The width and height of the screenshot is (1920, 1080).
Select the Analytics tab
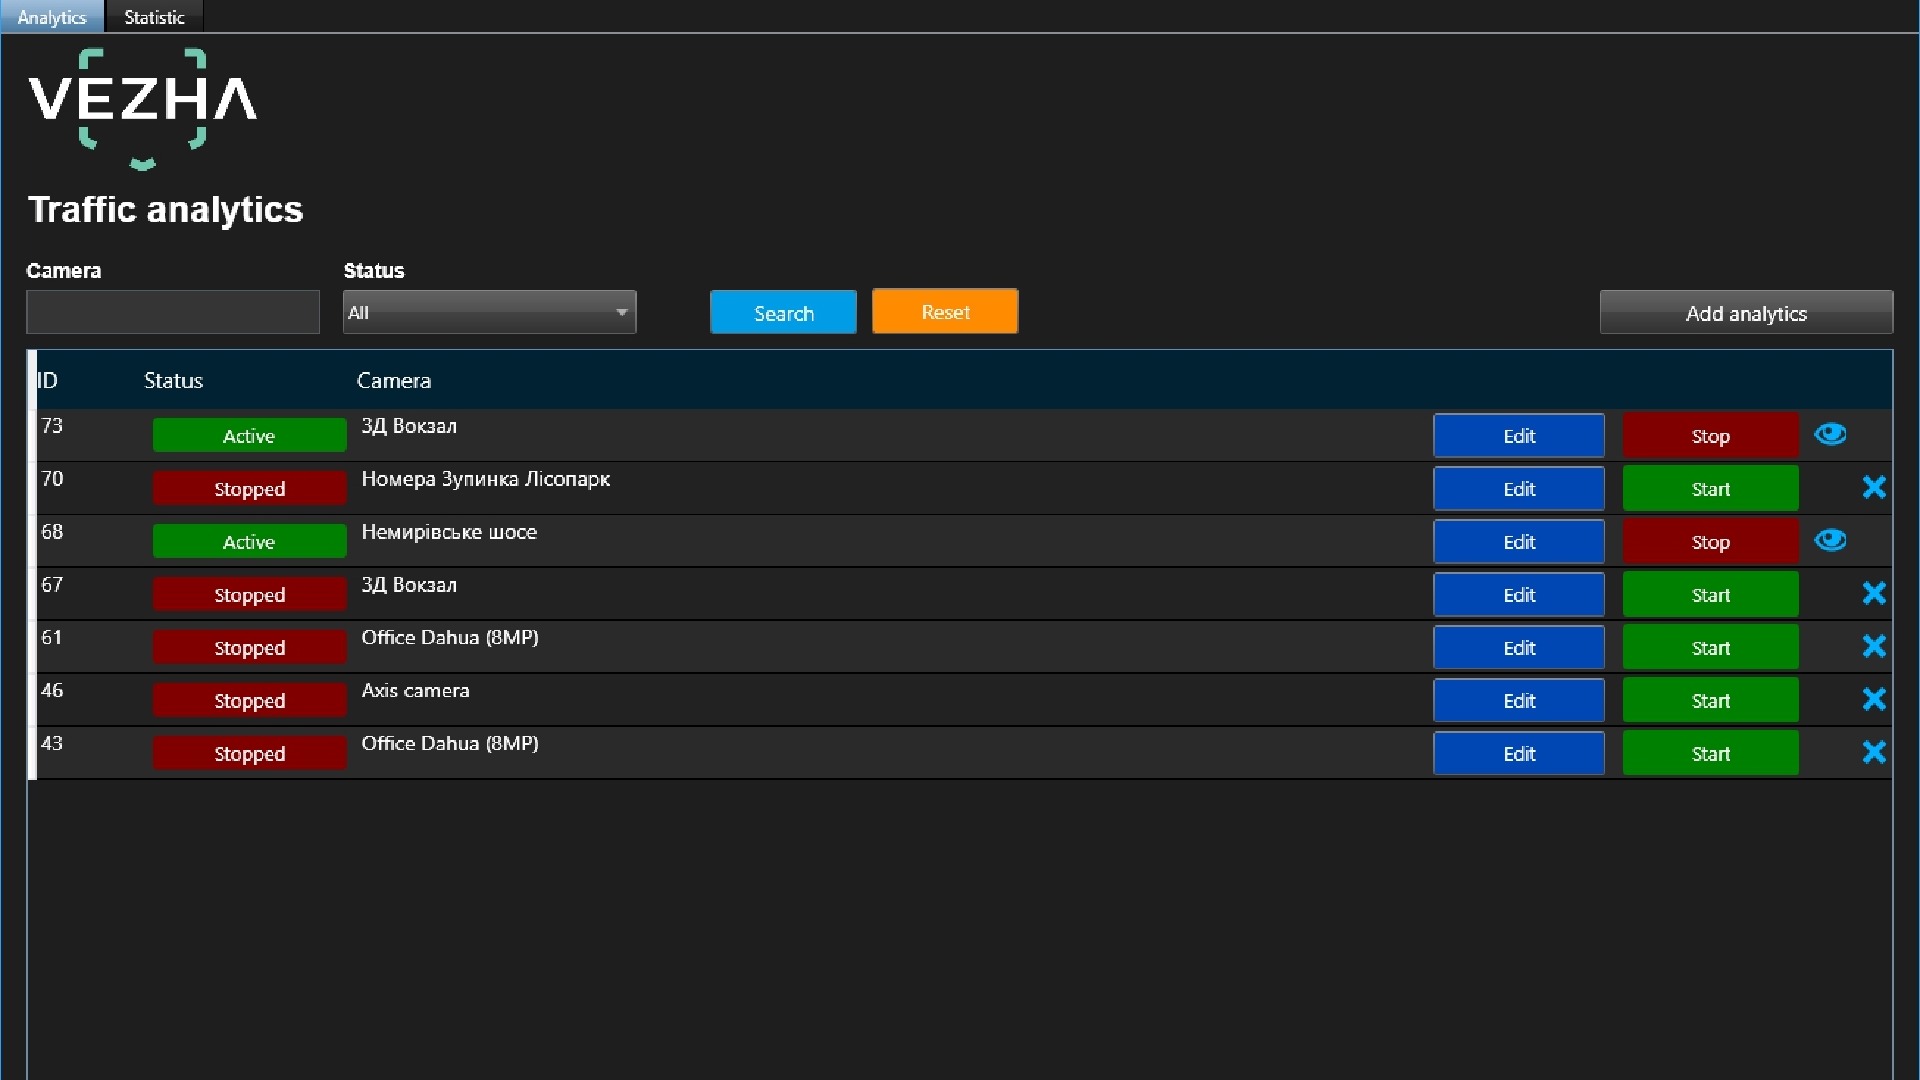[x=52, y=17]
